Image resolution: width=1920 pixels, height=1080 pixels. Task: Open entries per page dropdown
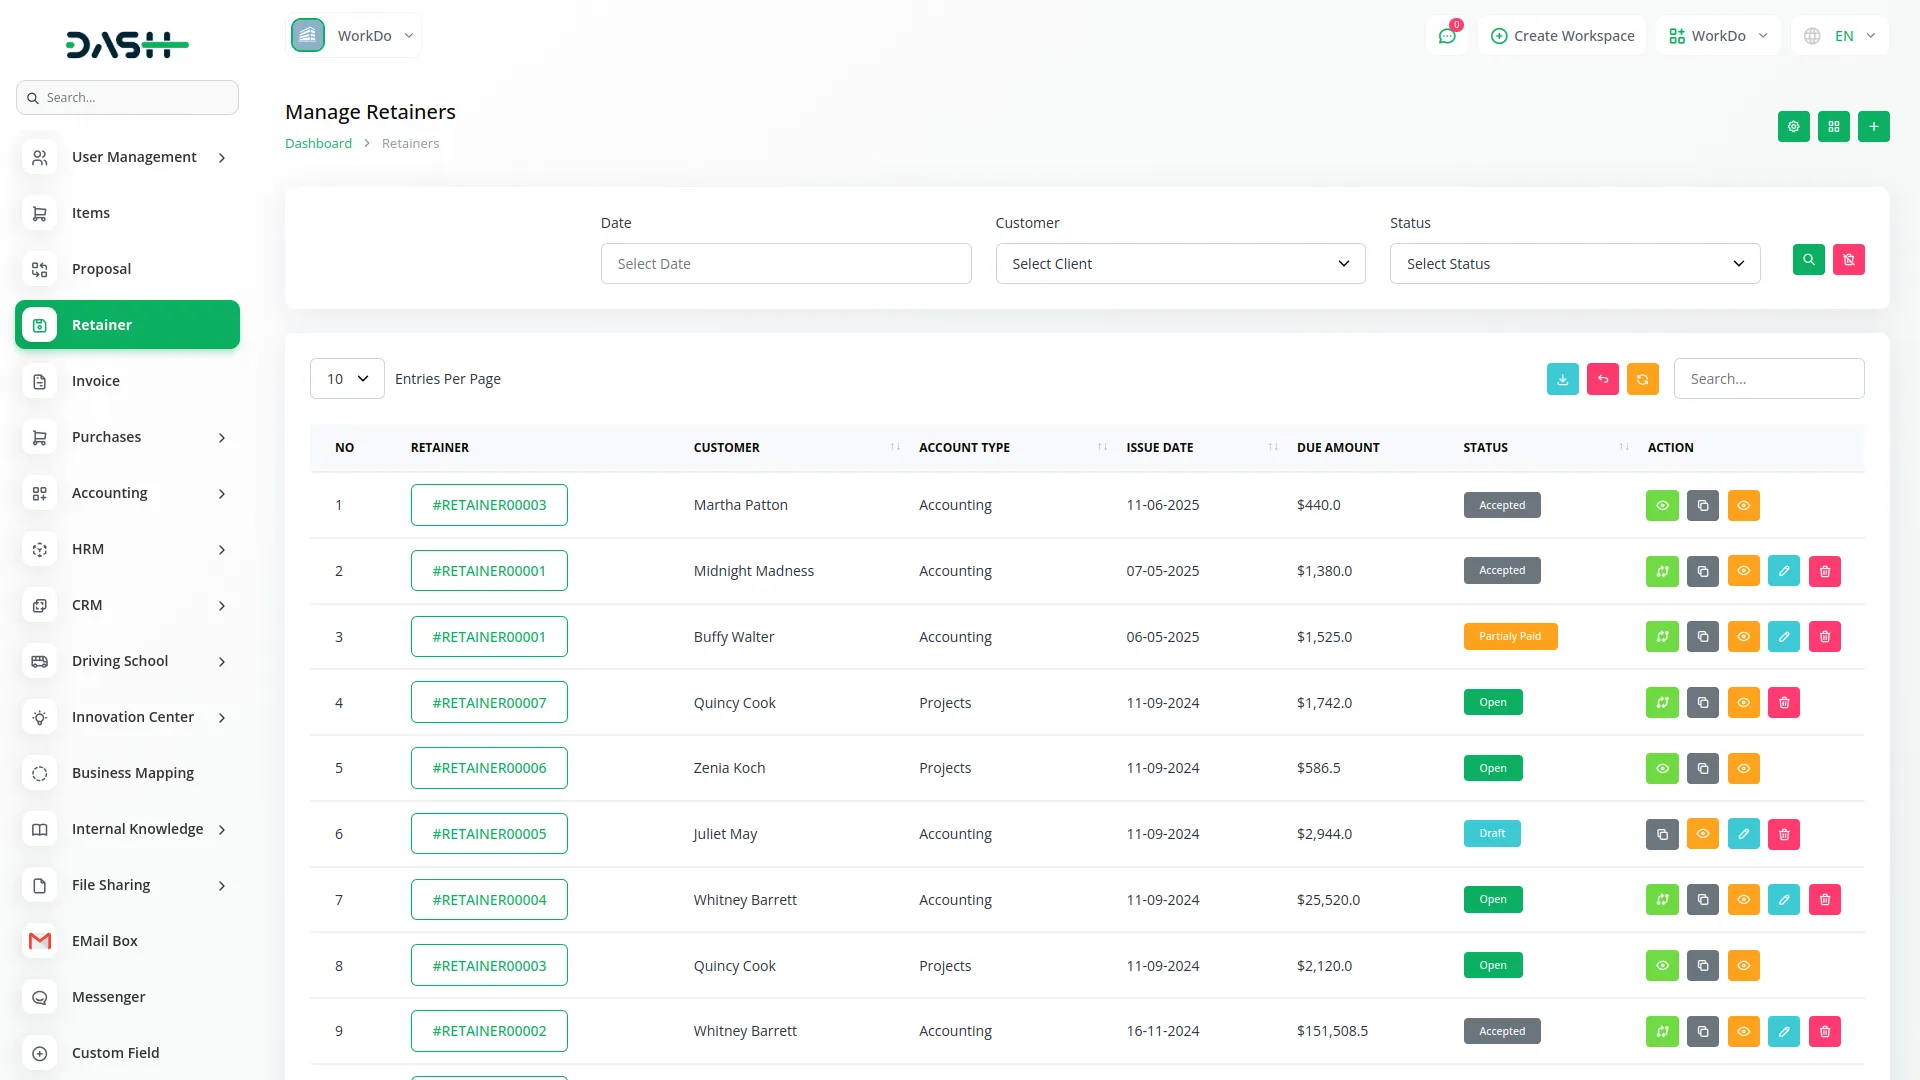click(347, 379)
